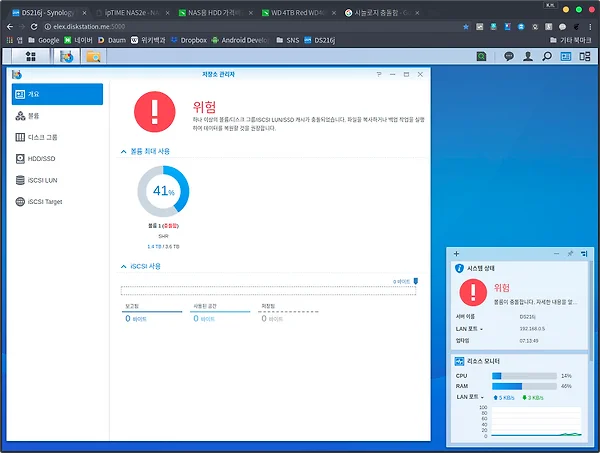Select the 개요 overview tab
600x453 pixels.
(57, 94)
